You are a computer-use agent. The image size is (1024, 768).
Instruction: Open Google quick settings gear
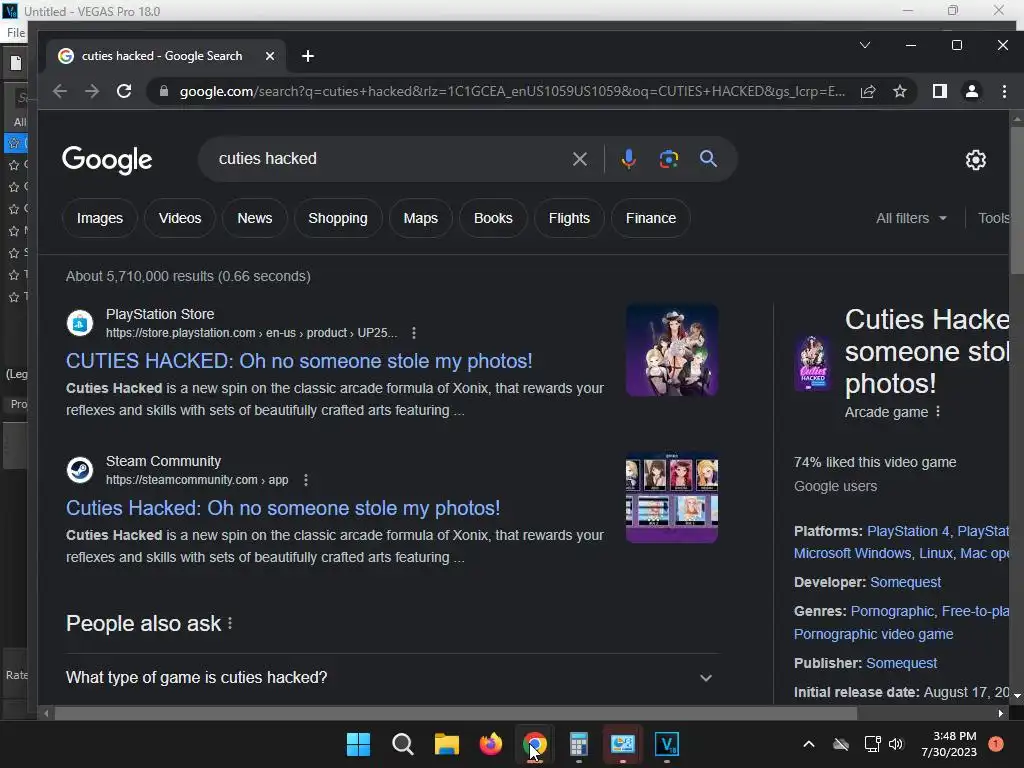click(976, 160)
